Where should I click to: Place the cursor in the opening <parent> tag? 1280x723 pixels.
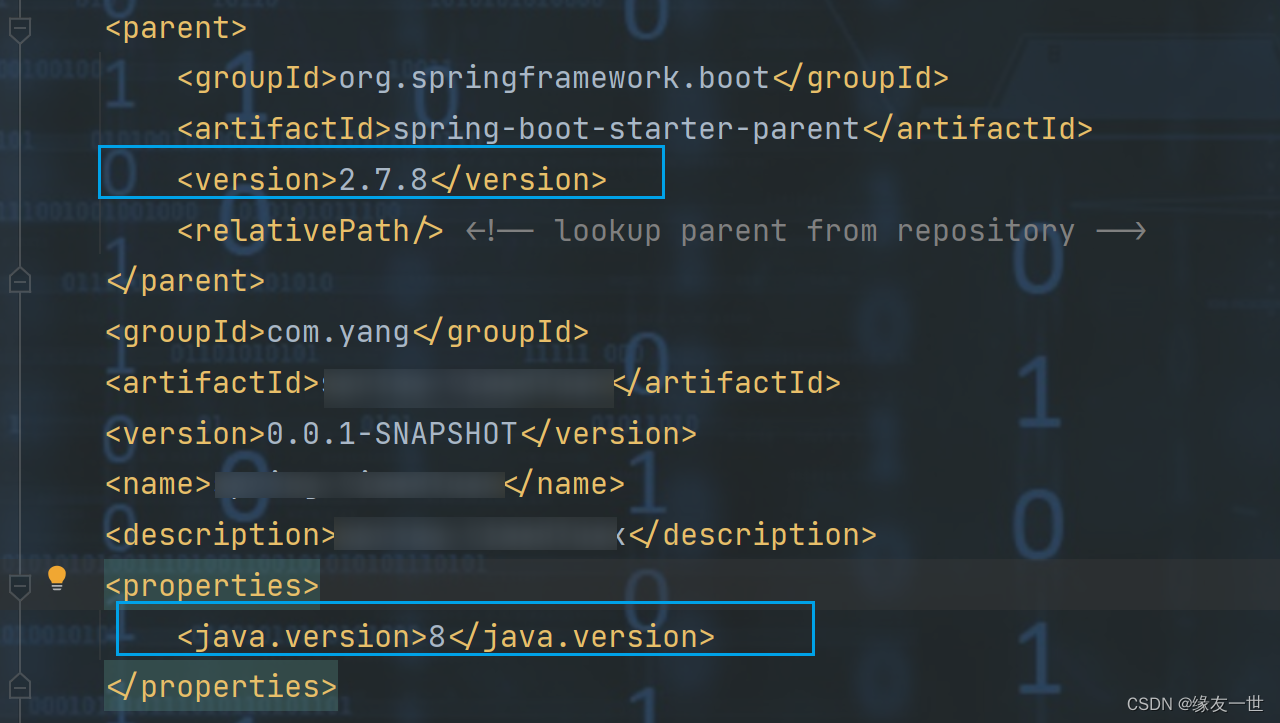[x=176, y=28]
